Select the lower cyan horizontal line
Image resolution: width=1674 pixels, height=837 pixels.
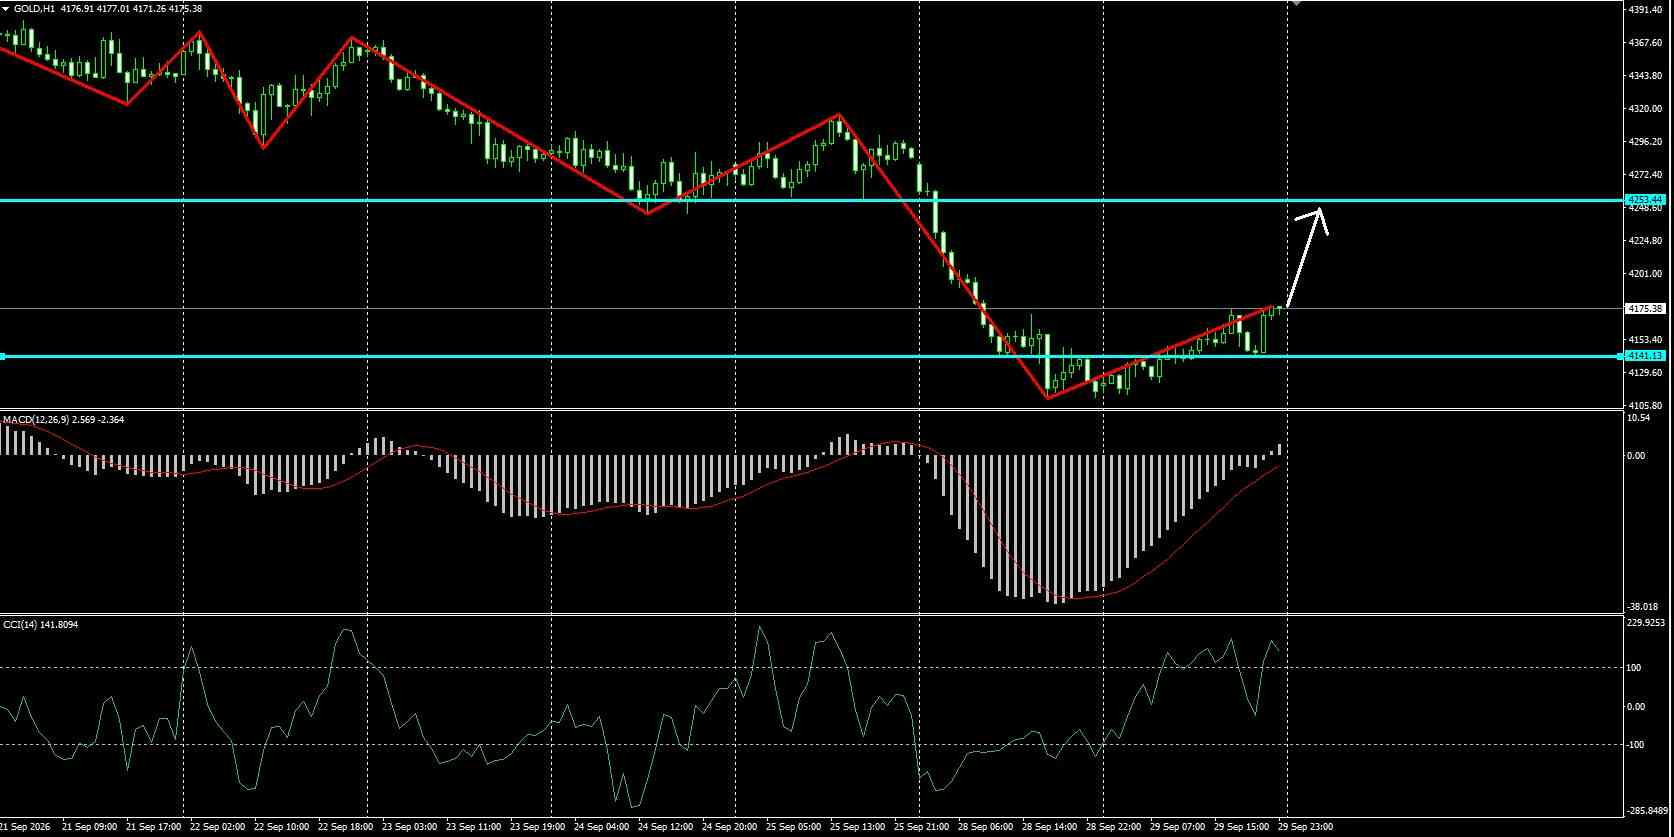pos(810,356)
